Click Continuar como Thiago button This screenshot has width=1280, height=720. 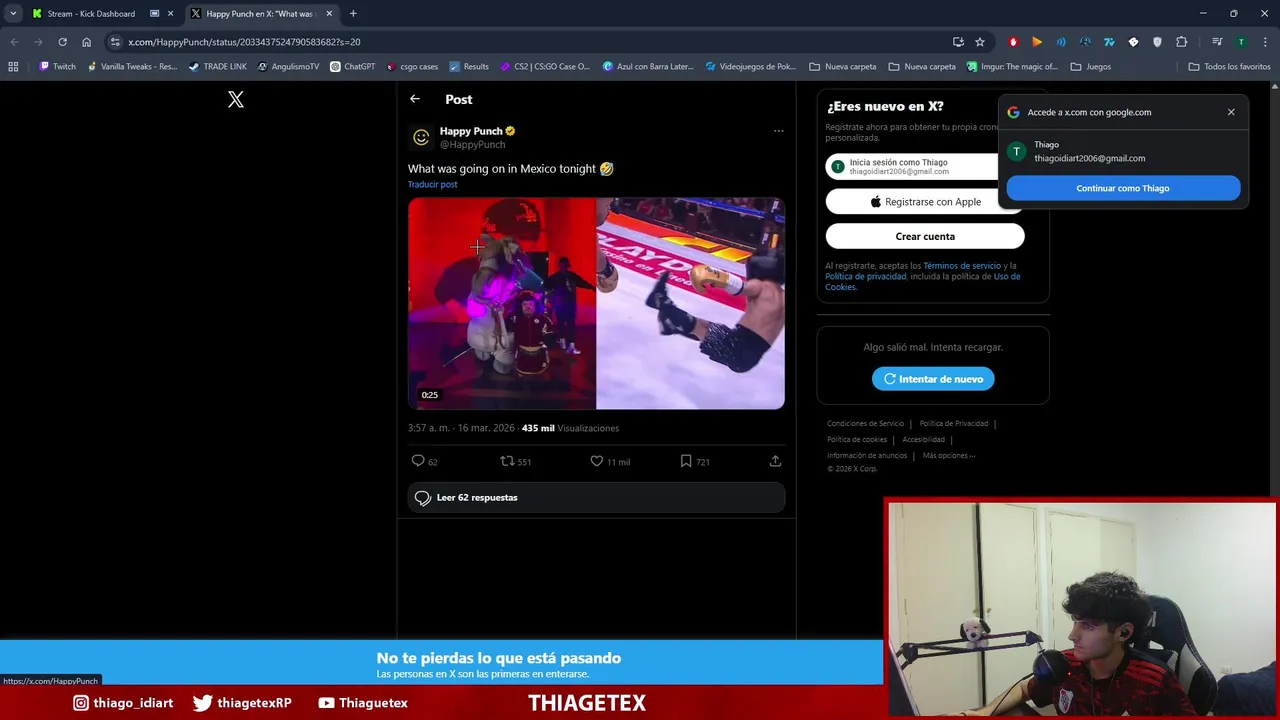point(1123,188)
